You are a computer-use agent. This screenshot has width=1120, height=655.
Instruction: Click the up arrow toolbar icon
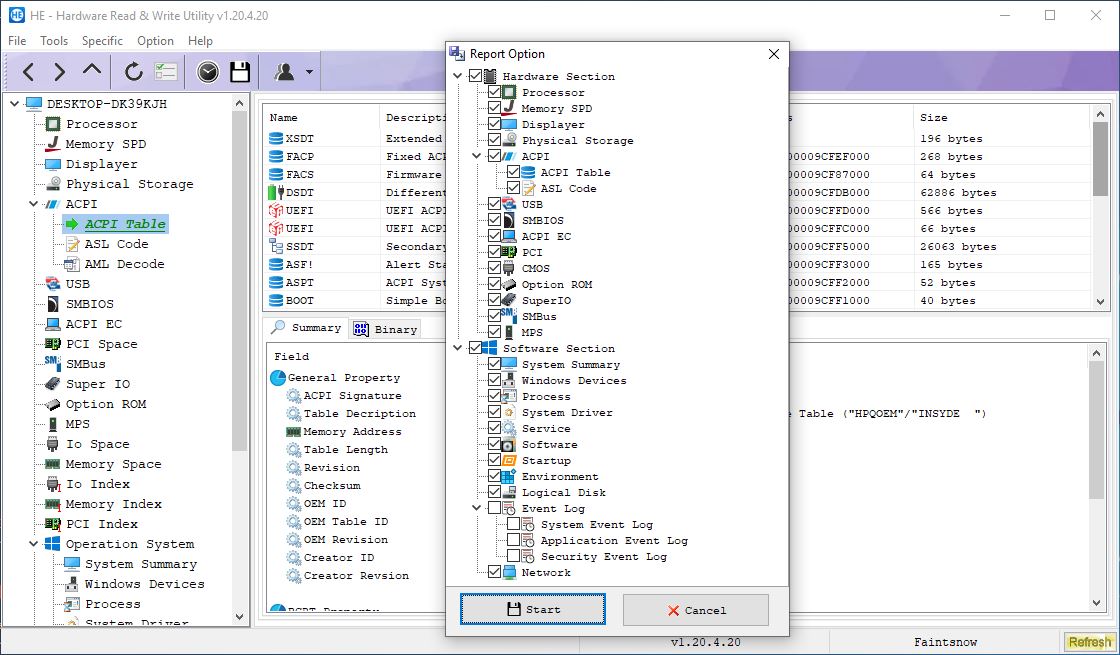(x=92, y=72)
